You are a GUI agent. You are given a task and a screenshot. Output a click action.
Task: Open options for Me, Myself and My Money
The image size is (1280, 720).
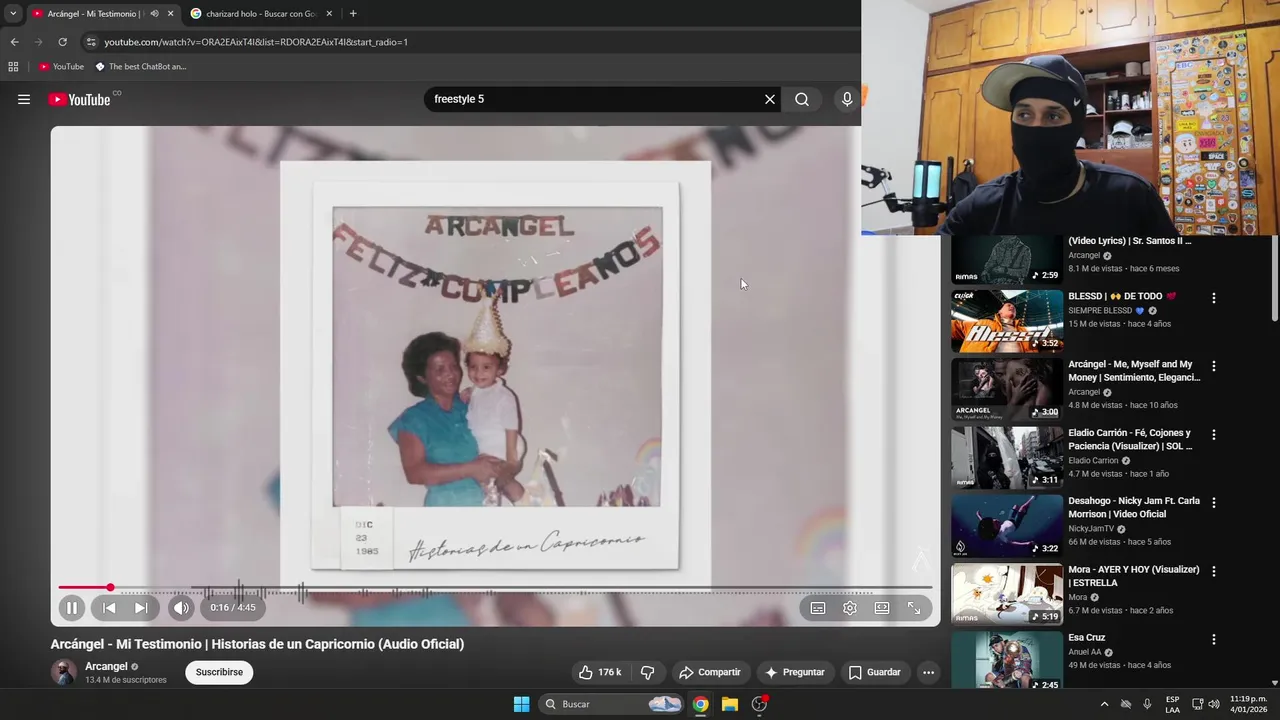tap(1214, 366)
